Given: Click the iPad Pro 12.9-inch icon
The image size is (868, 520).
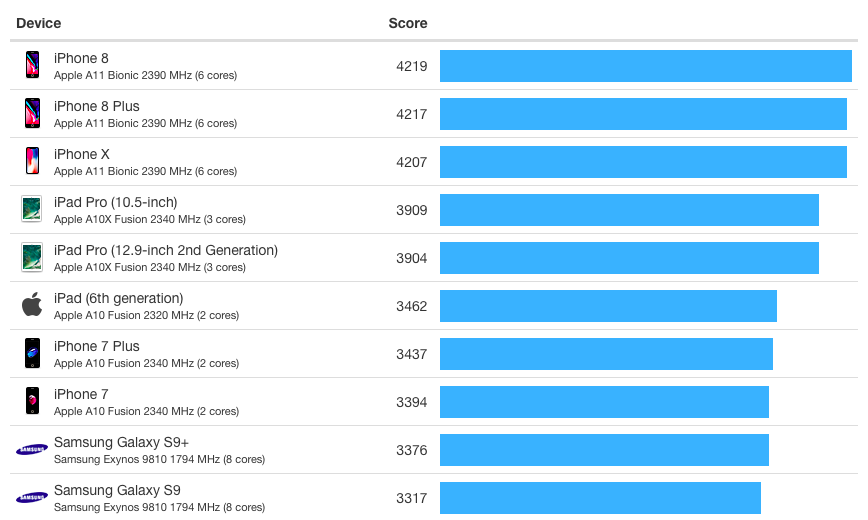Looking at the screenshot, I should (x=32, y=258).
